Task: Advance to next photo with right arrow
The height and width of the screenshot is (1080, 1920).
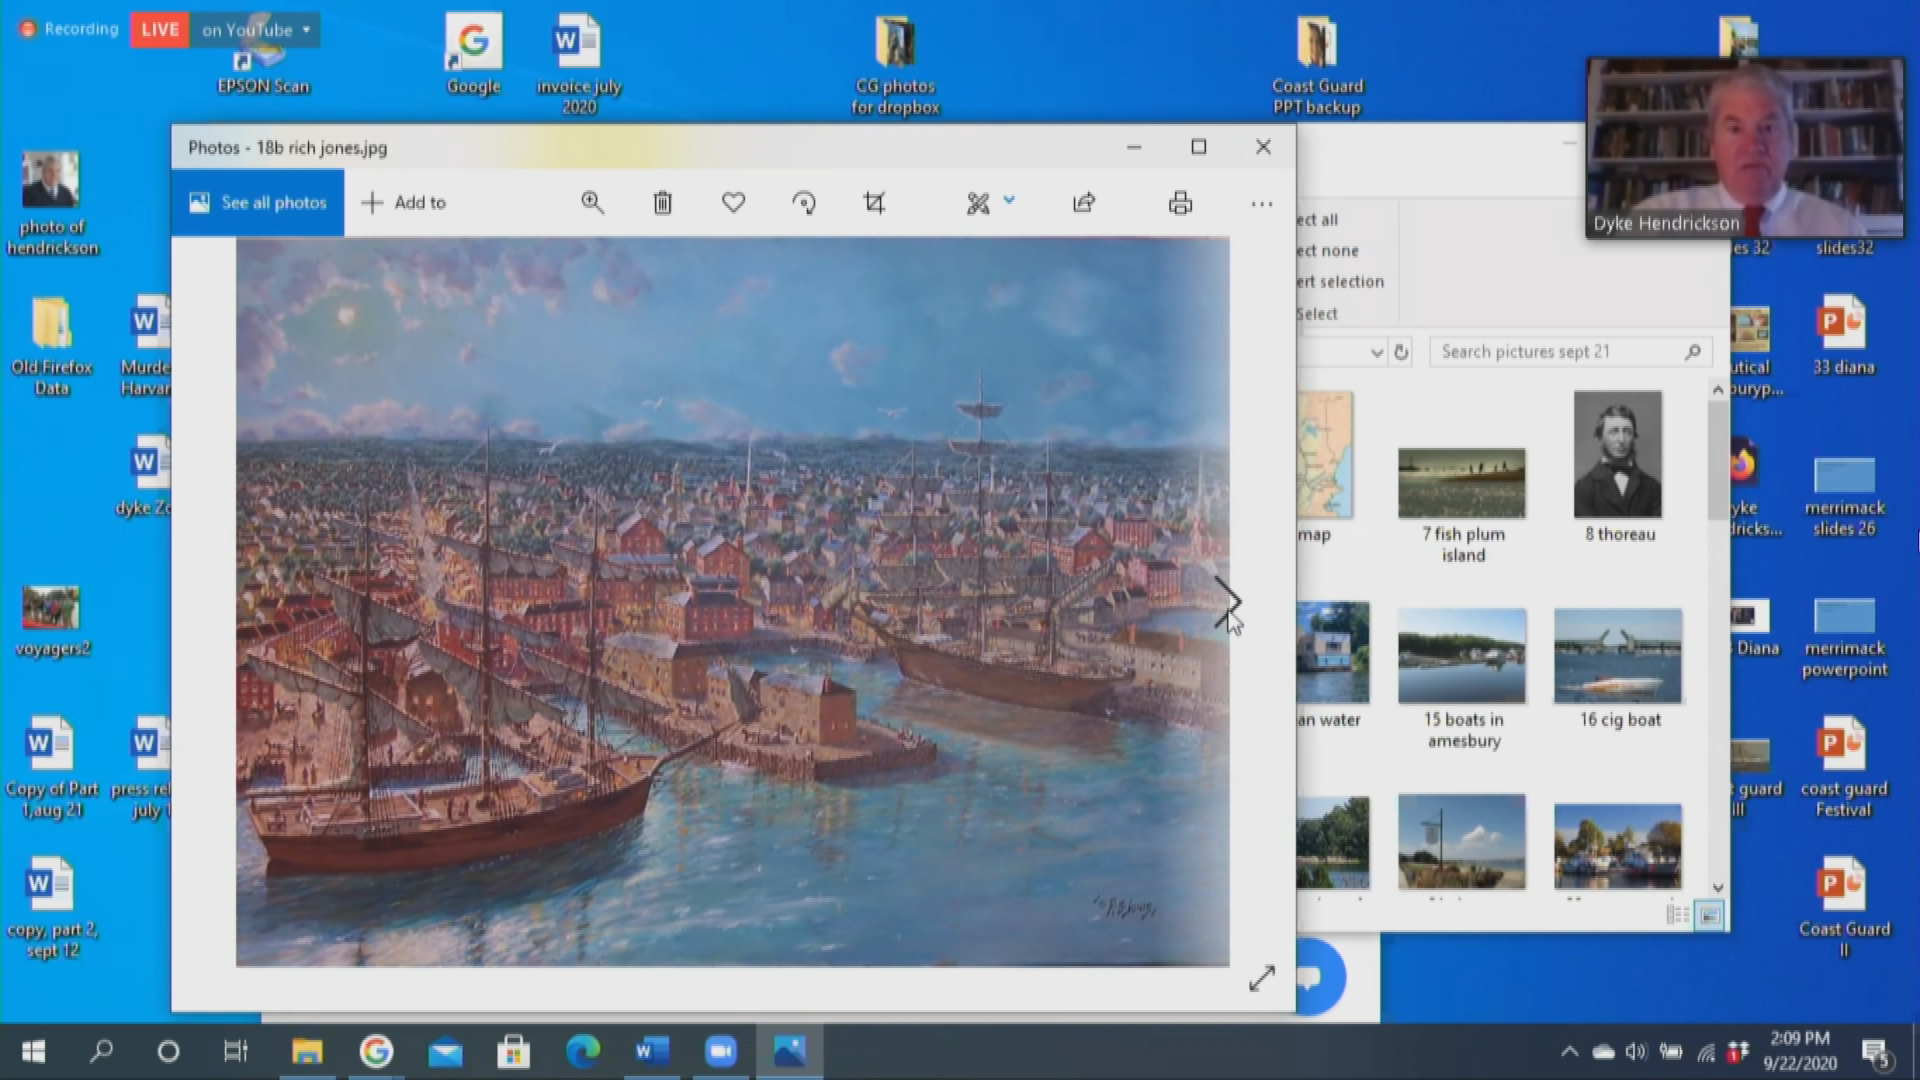Action: 1227,602
